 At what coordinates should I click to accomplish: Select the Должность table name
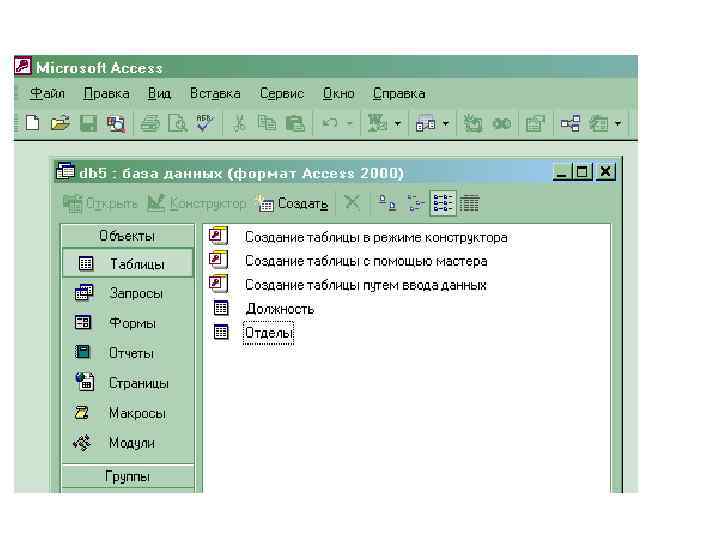[279, 309]
